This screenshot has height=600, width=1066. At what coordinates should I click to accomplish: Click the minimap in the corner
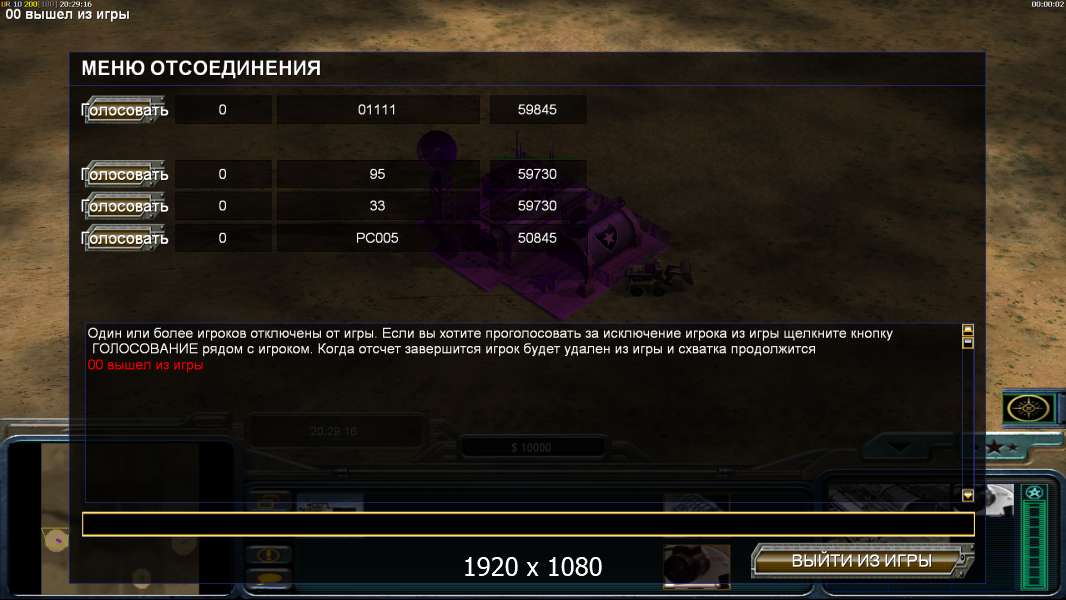click(121, 518)
